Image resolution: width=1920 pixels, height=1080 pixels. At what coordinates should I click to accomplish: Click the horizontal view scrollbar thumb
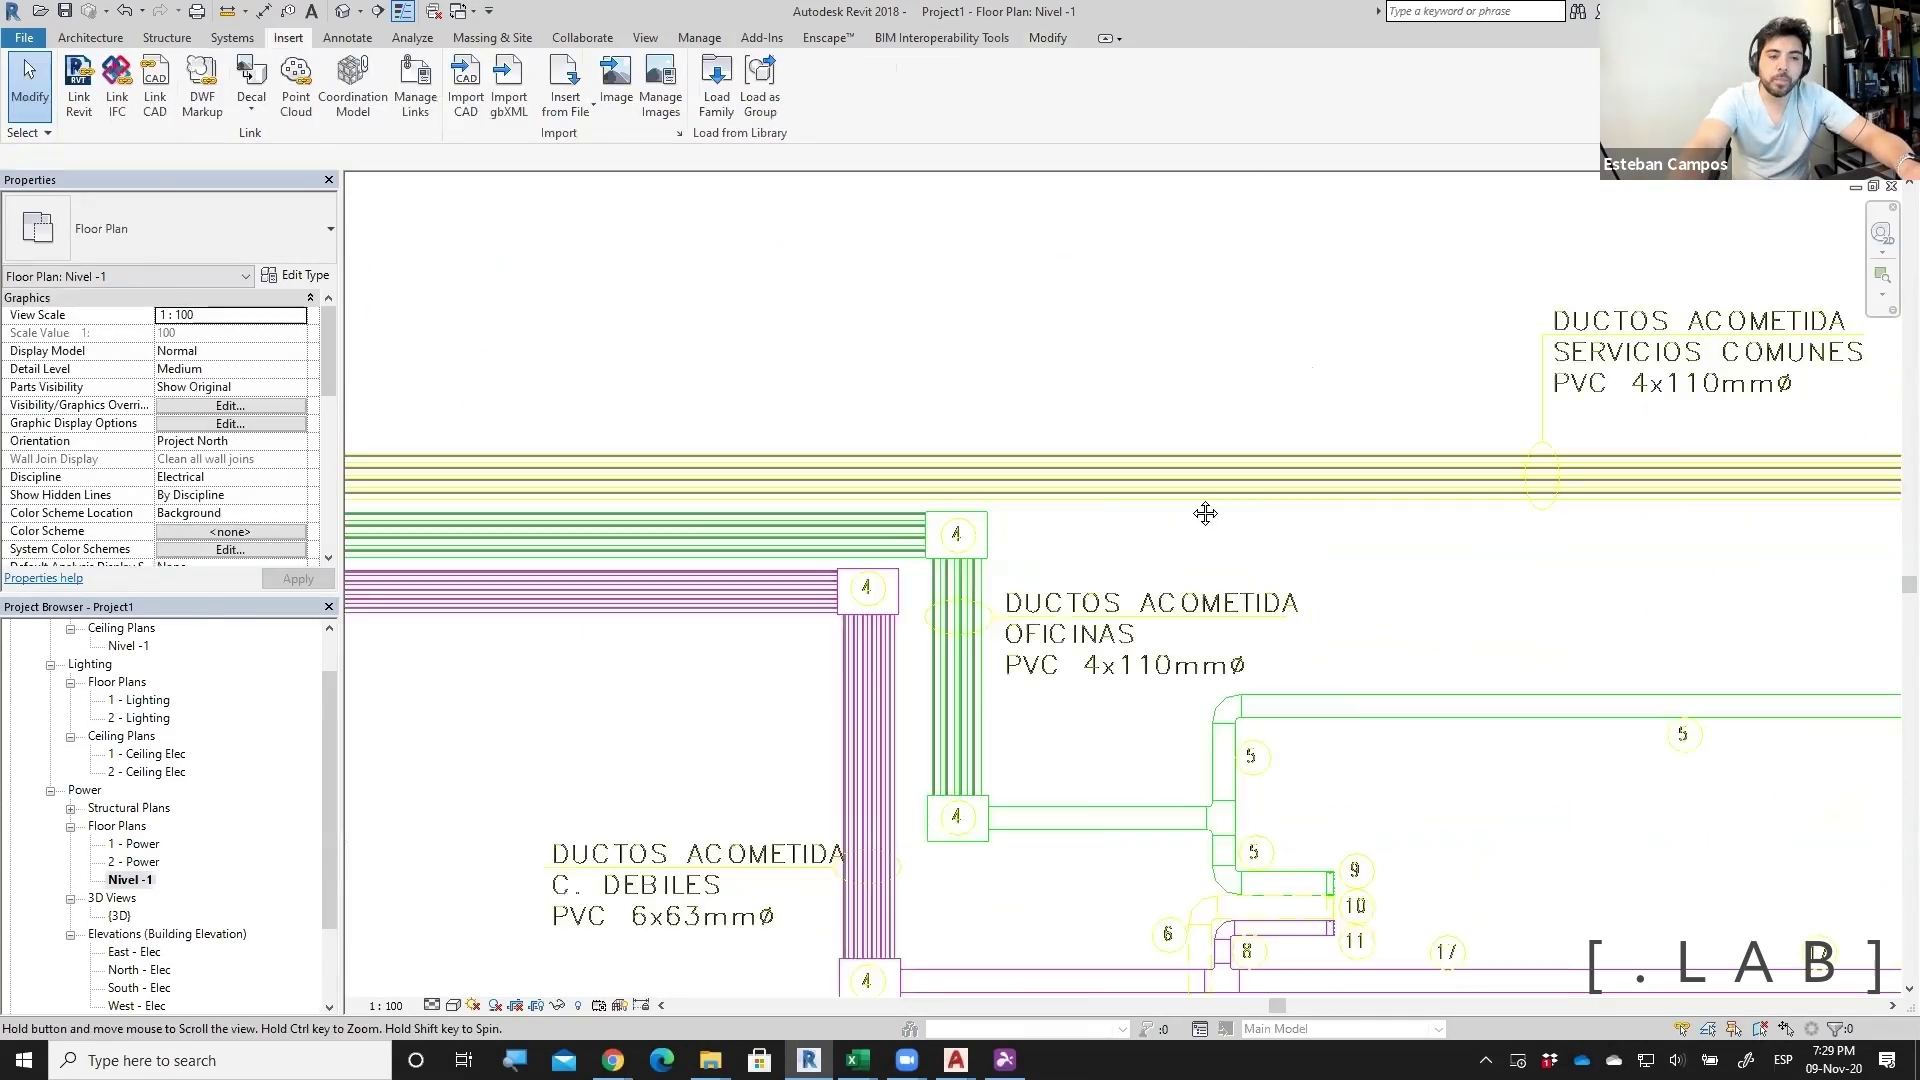[1277, 1005]
